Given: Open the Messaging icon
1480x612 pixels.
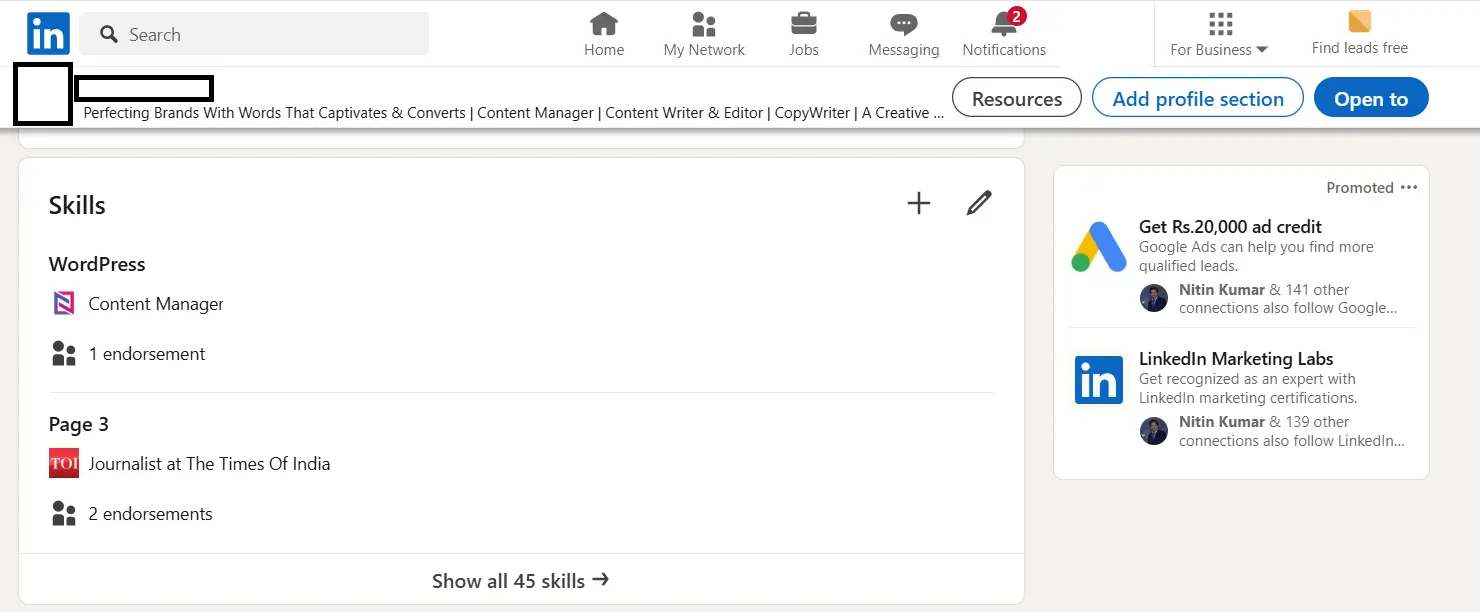Looking at the screenshot, I should pos(902,22).
